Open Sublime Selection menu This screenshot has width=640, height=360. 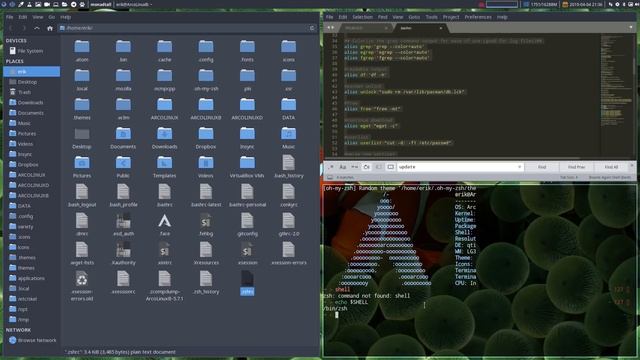[362, 17]
